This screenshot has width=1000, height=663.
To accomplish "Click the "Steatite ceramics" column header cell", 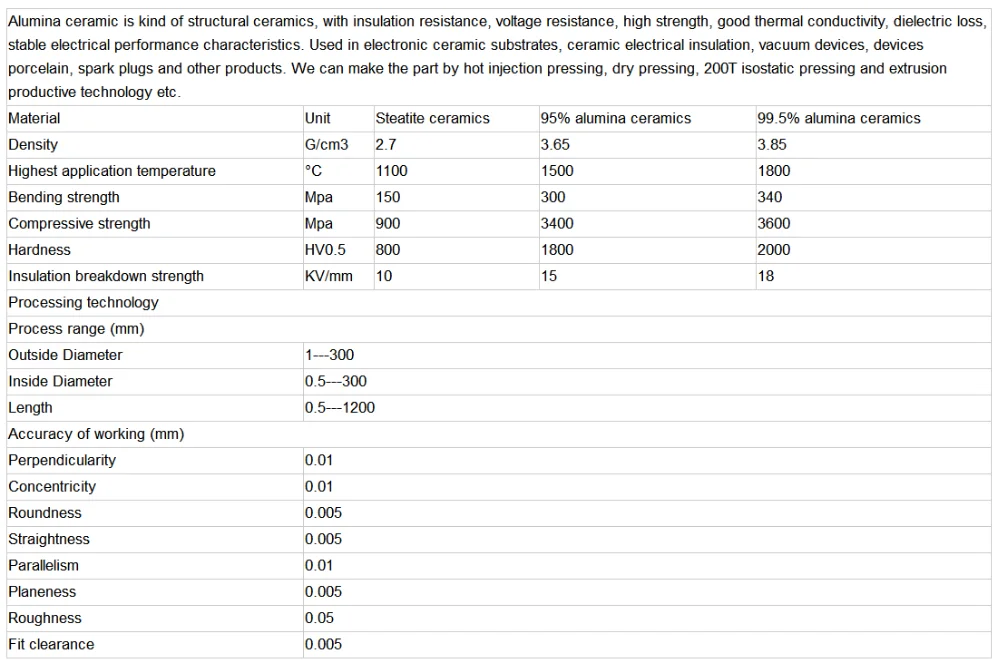I will coord(432,118).
